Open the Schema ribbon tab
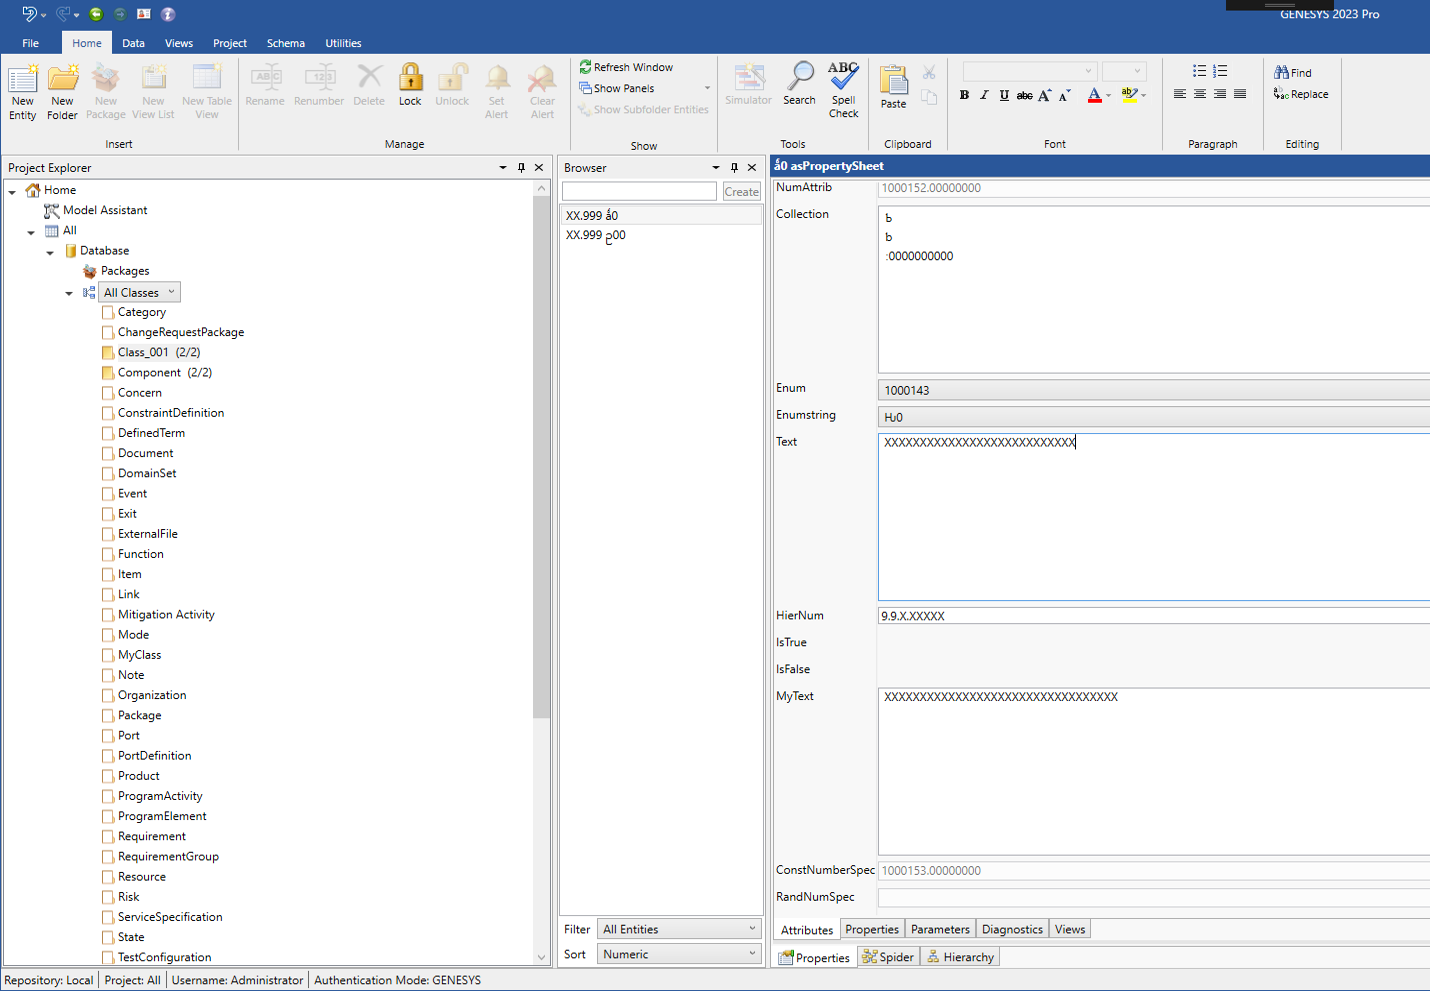 pyautogui.click(x=285, y=43)
